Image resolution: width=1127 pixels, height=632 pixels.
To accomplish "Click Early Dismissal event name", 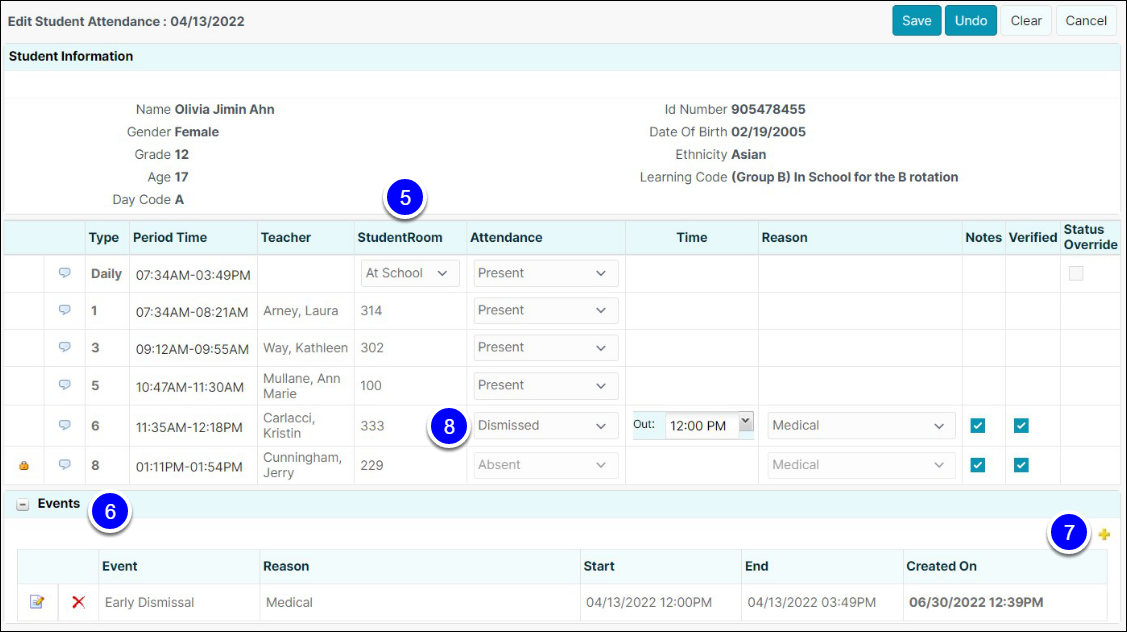I will [x=150, y=603].
